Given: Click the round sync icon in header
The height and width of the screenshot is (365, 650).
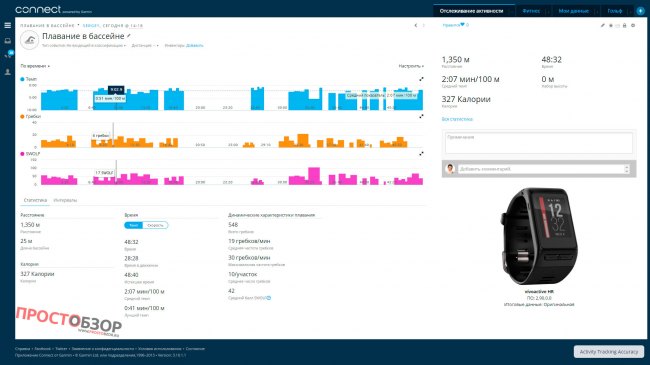Looking at the screenshot, I should (640, 11).
